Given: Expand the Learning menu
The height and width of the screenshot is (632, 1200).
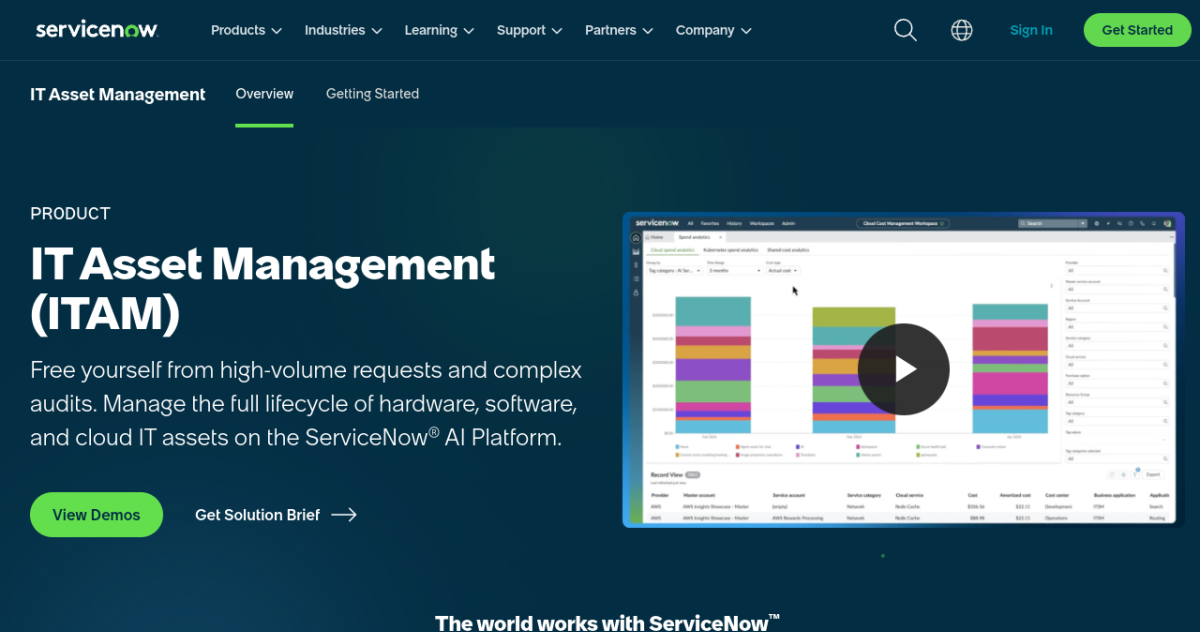Looking at the screenshot, I should (x=439, y=30).
